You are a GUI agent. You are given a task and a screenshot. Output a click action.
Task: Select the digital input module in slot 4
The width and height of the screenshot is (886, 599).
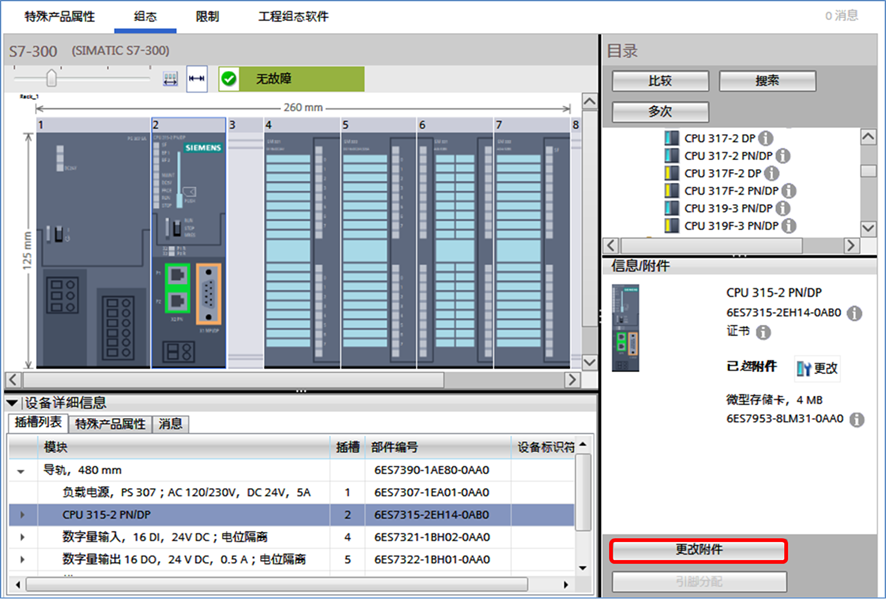302,250
